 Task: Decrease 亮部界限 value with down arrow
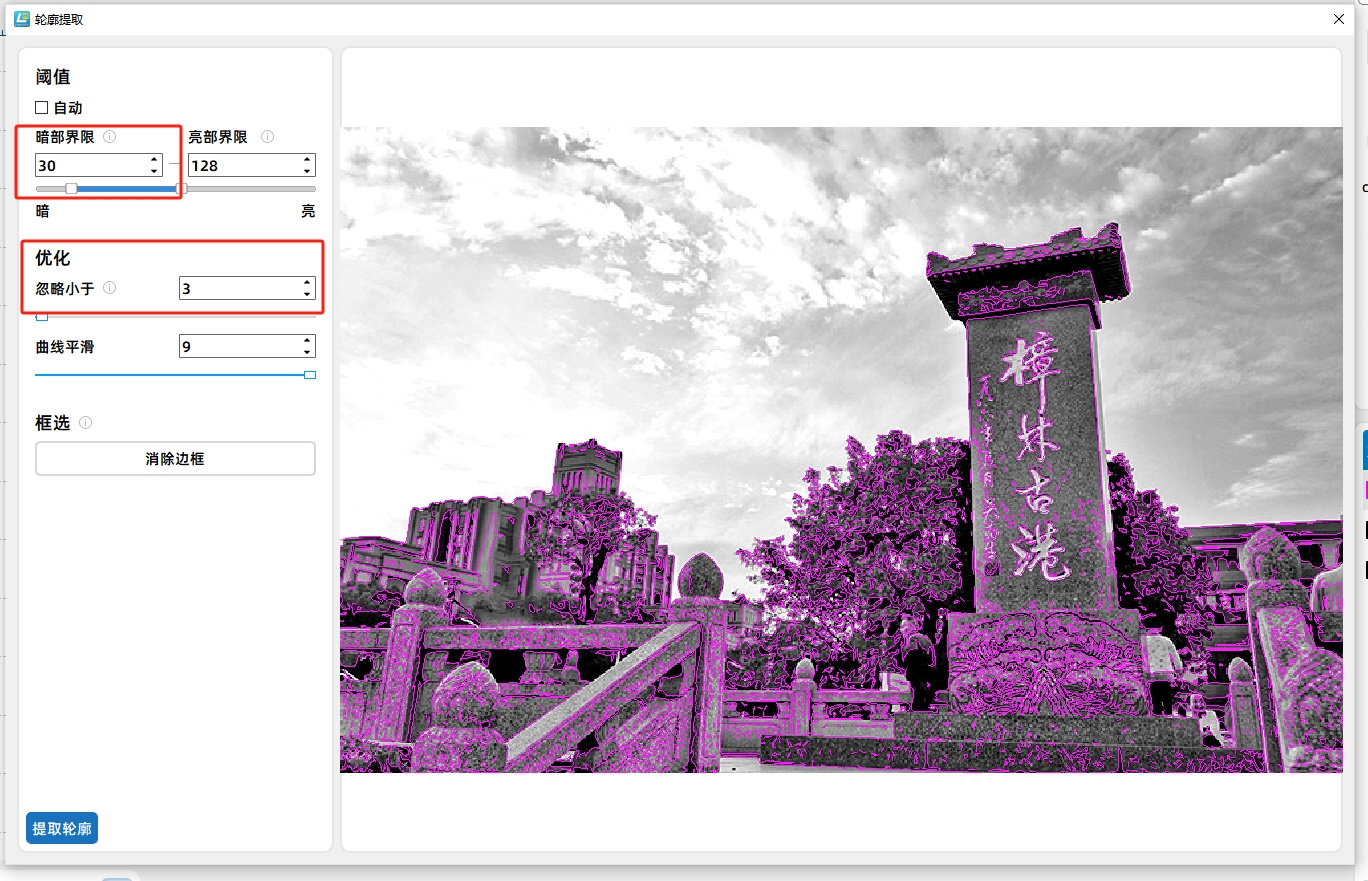(x=307, y=171)
